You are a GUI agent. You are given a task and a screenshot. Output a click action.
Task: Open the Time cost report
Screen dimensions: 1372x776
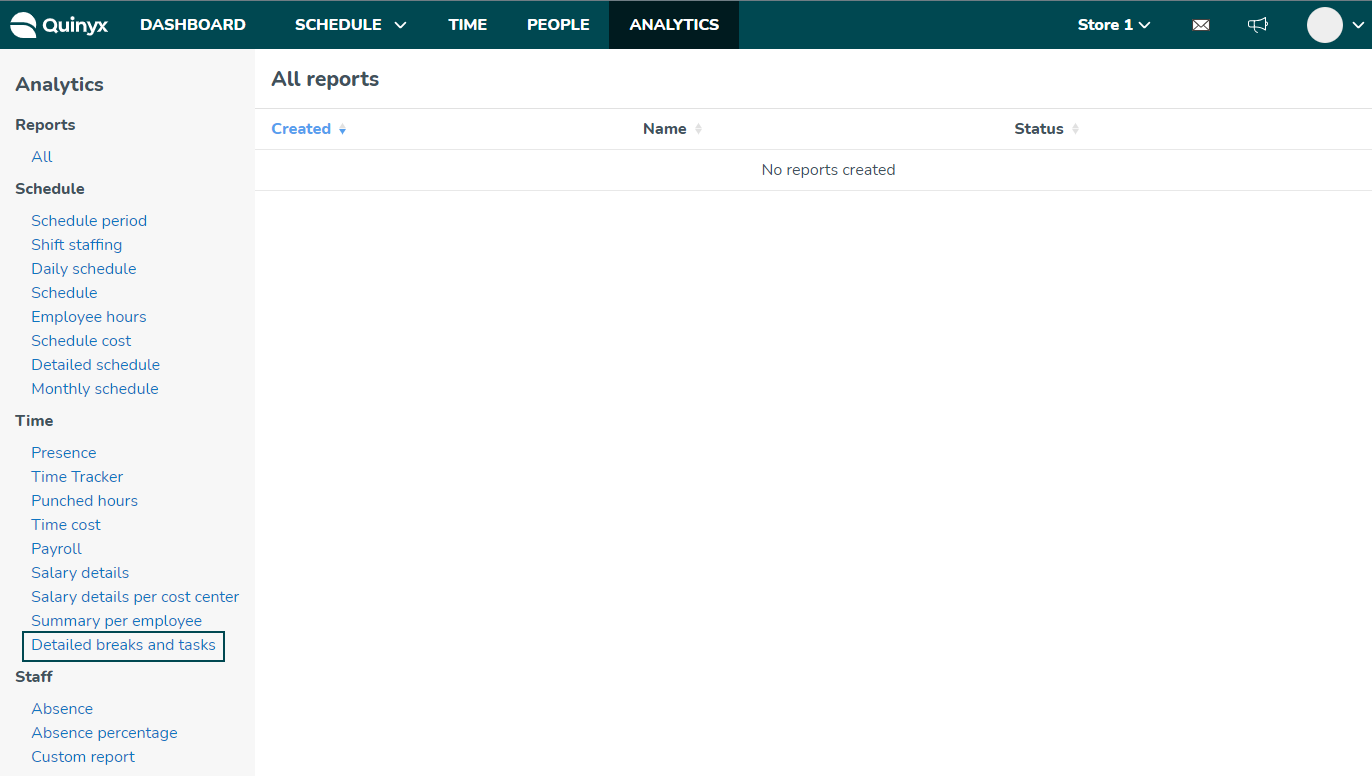click(66, 525)
